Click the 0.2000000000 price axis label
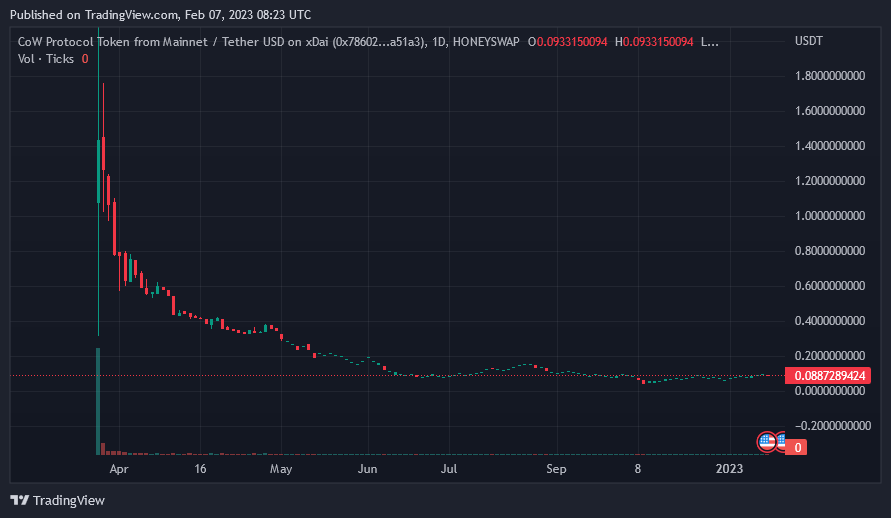This screenshot has height=518, width=891. pyautogui.click(x=830, y=356)
